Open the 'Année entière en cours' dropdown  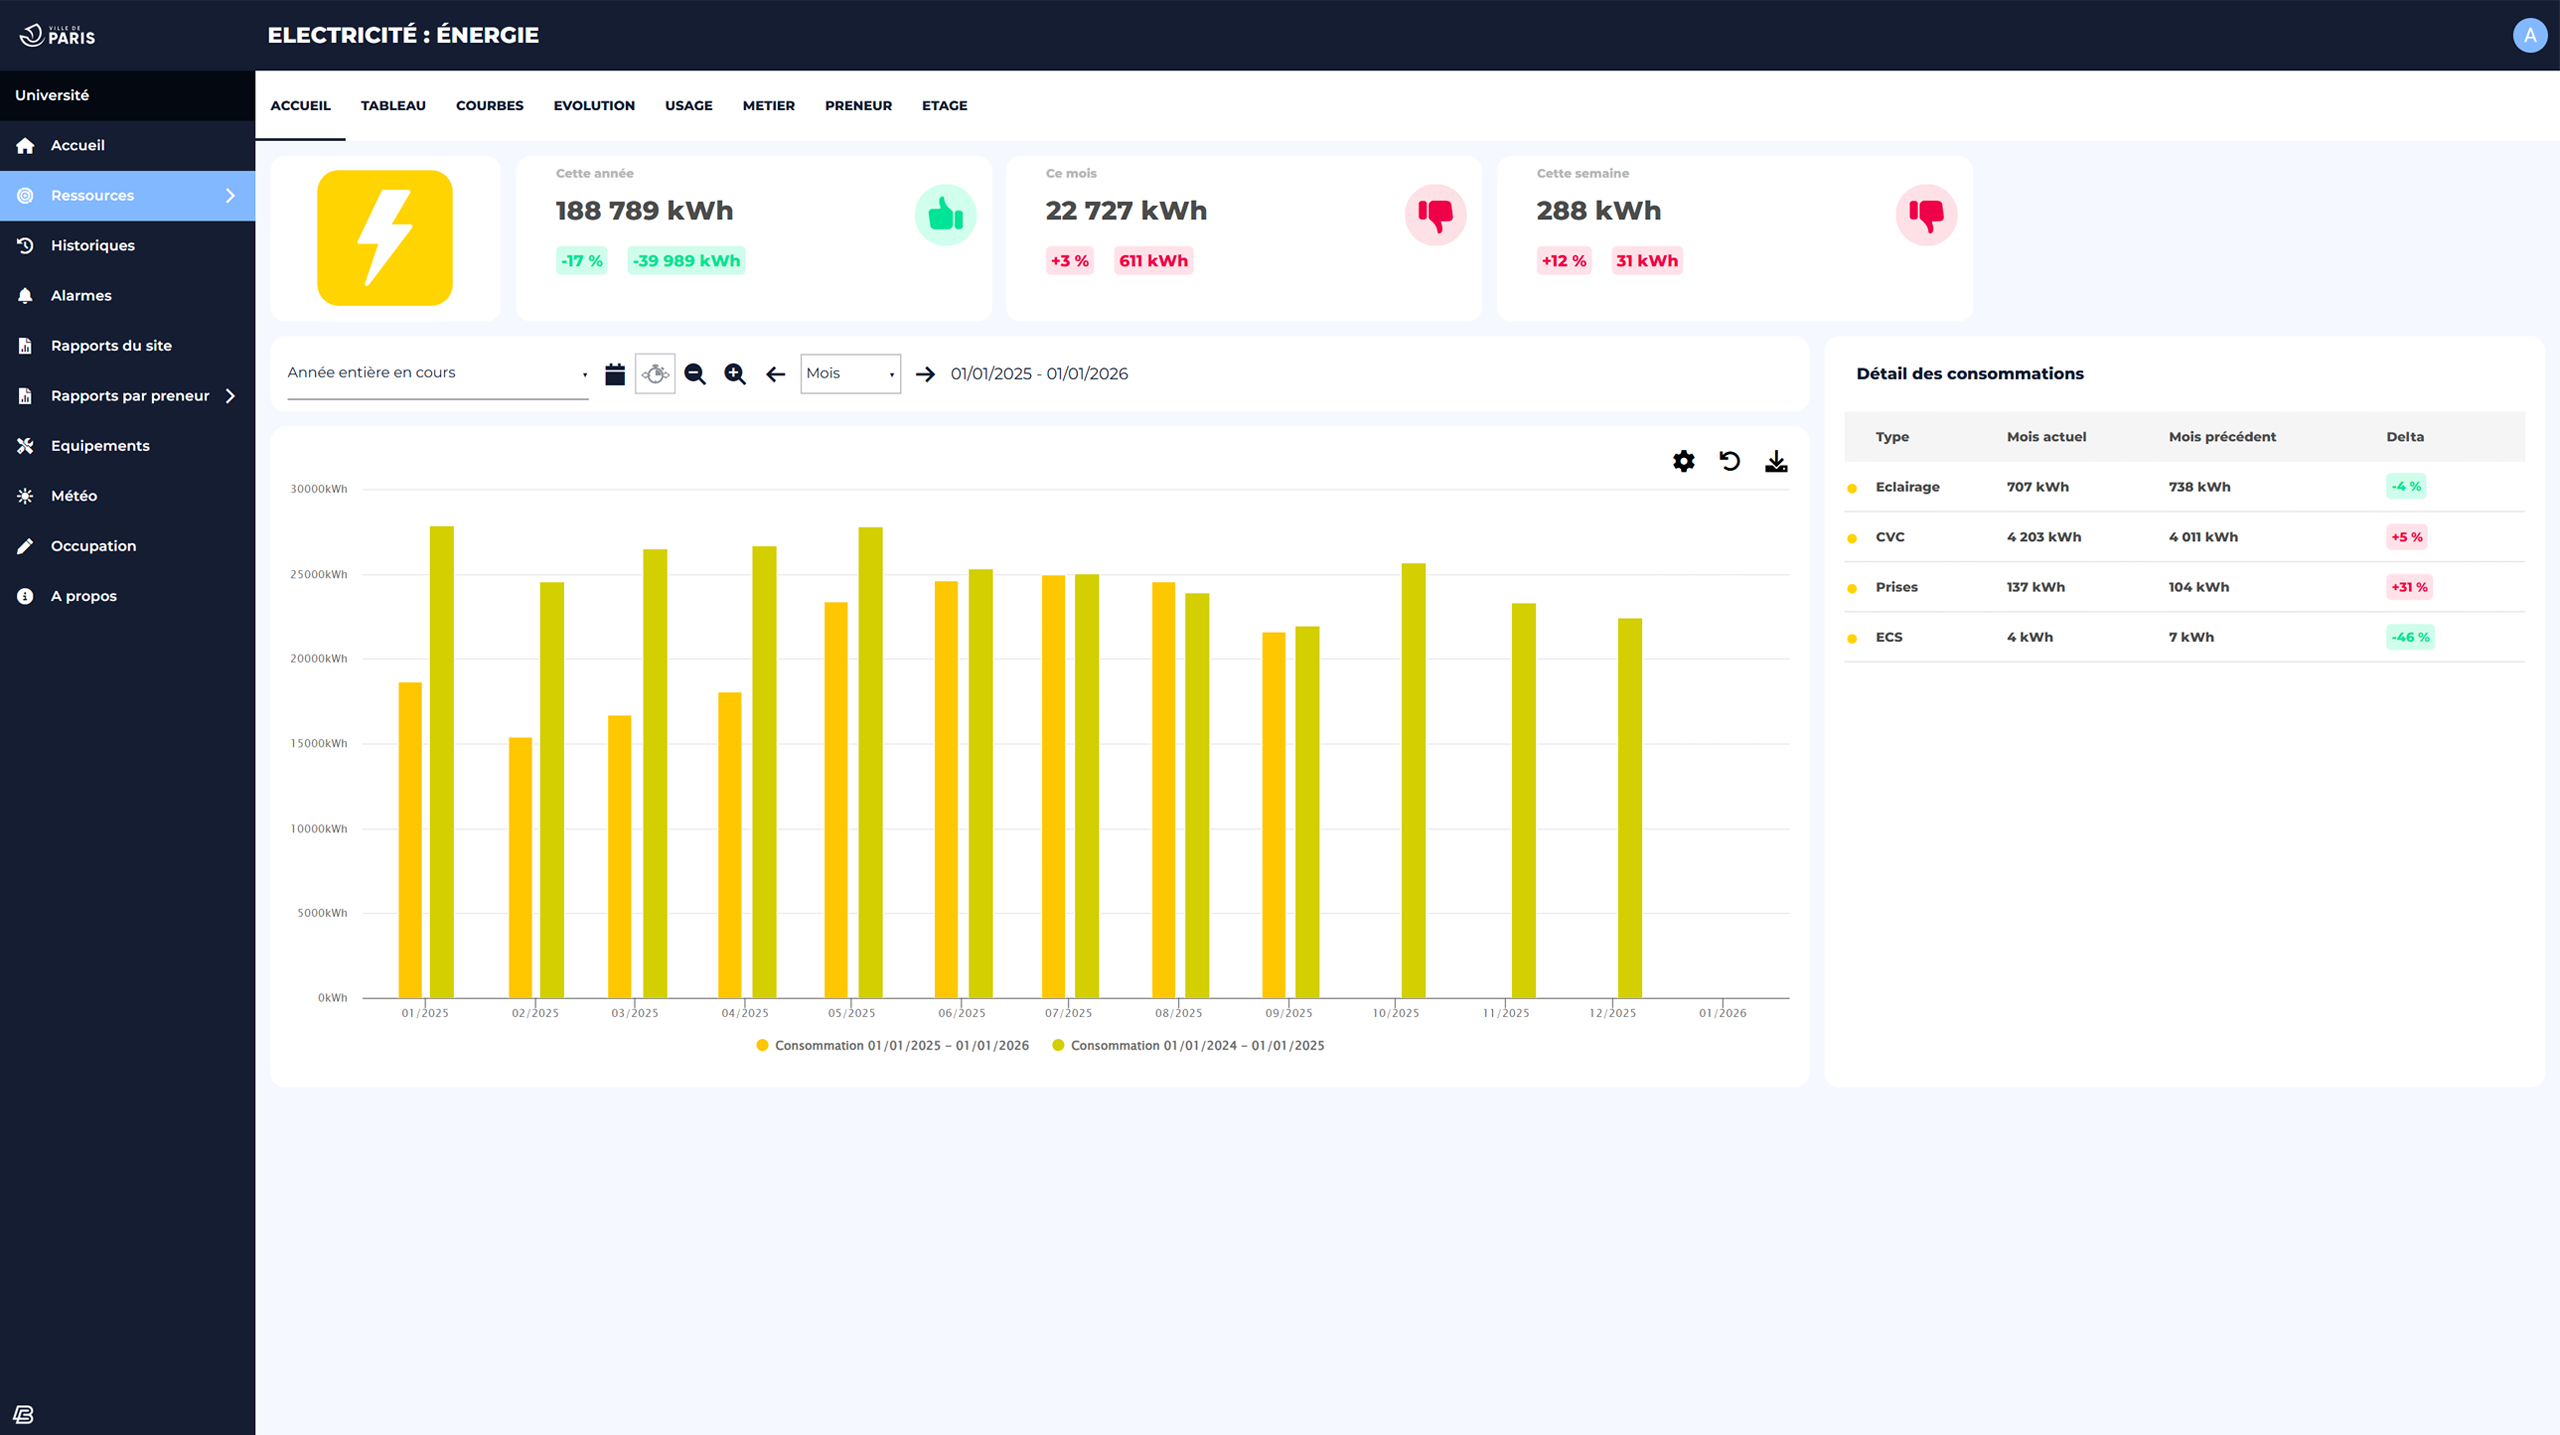437,373
